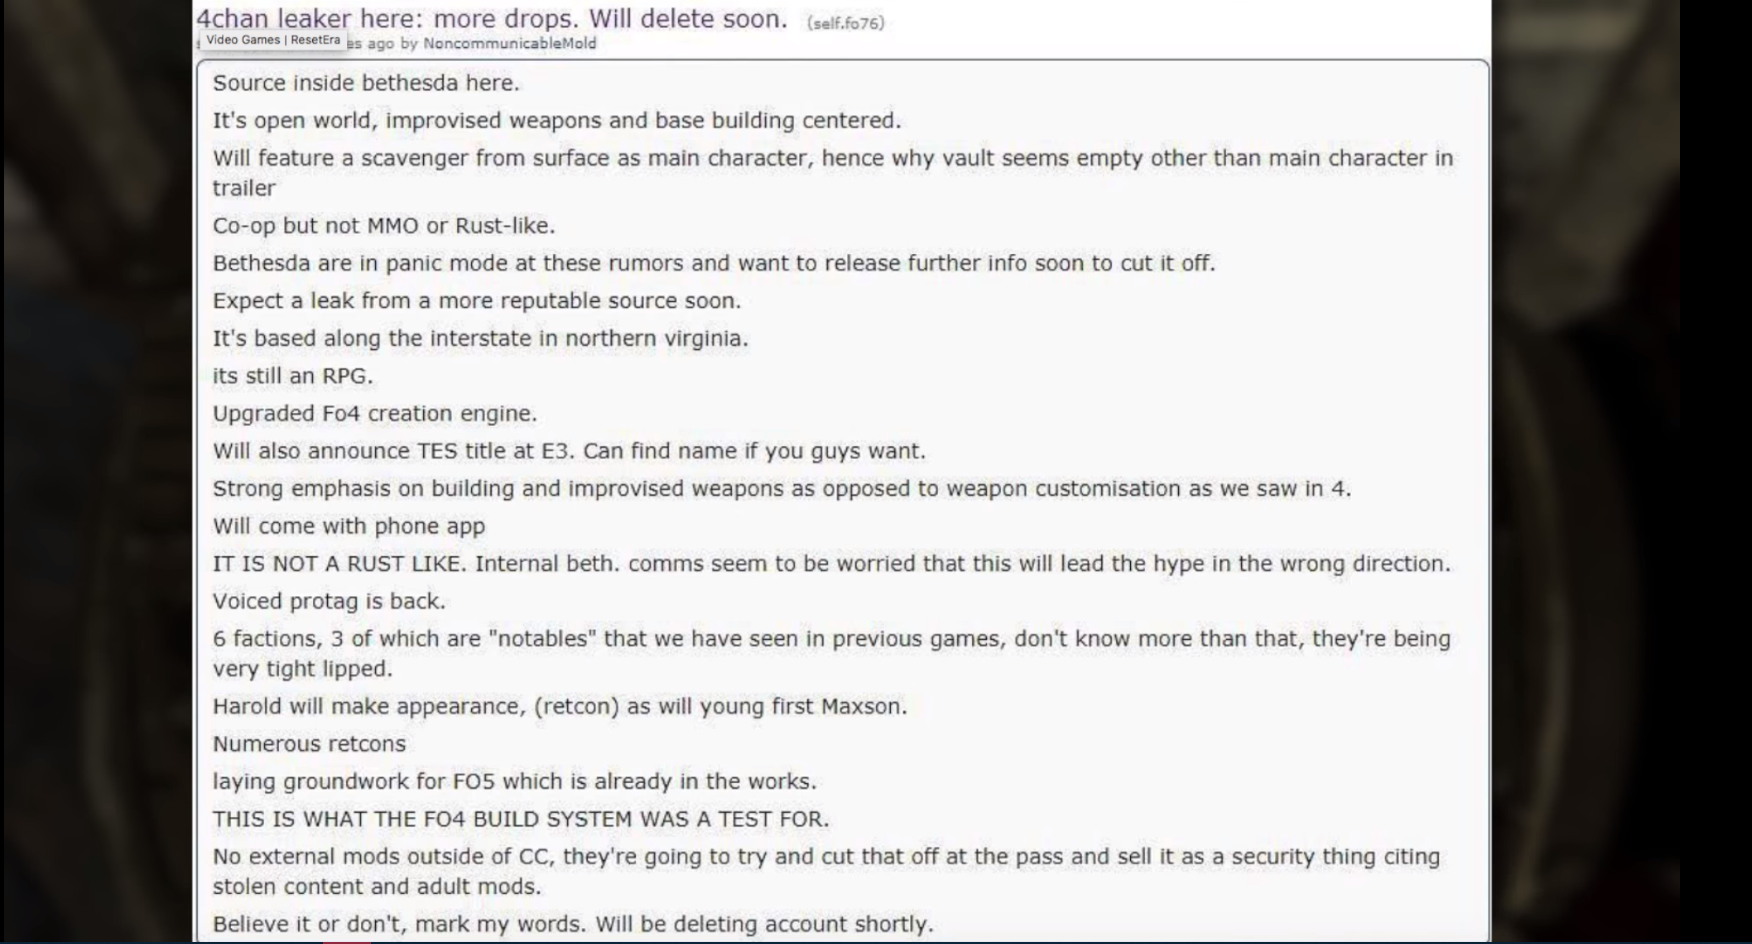Click the "laying groundwork for FO5" line
This screenshot has width=1752, height=944.
point(514,781)
